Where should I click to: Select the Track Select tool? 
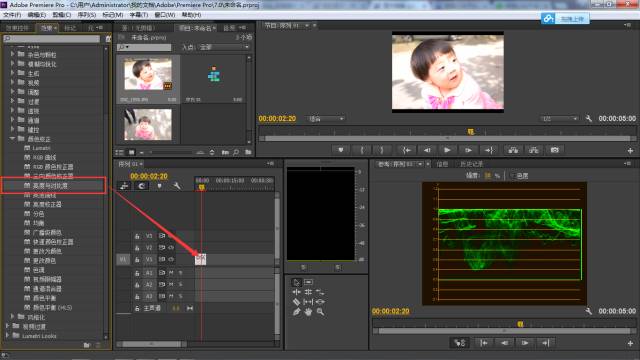point(309,282)
